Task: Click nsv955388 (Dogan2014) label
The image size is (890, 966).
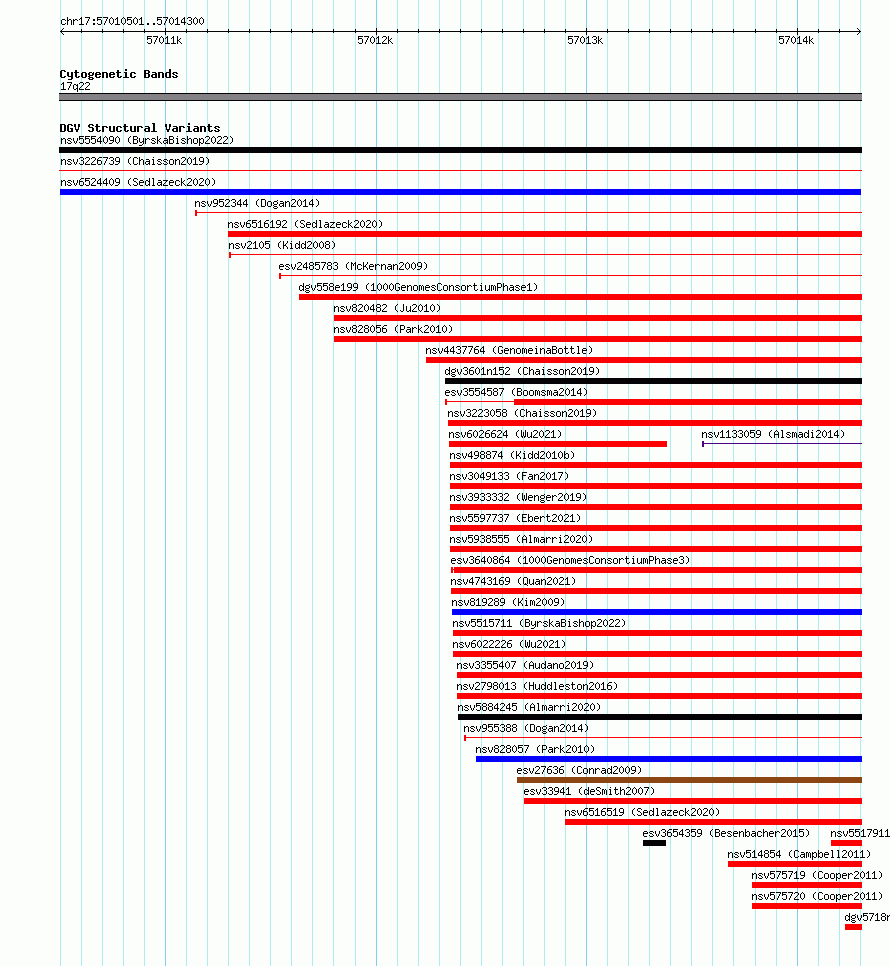Action: [x=526, y=727]
